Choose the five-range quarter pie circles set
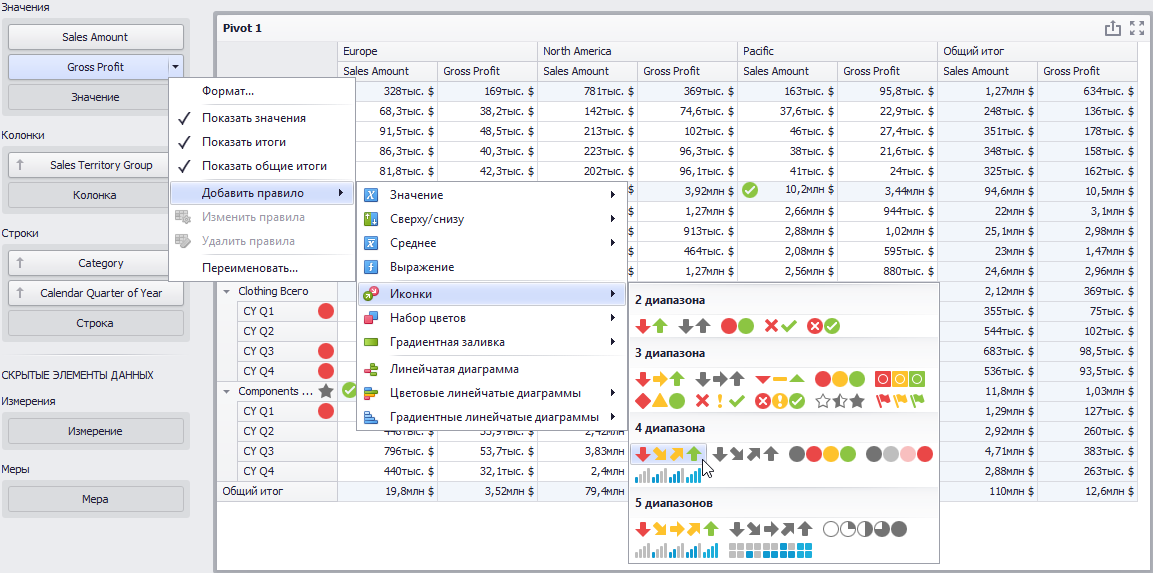This screenshot has height=573, width=1153. tap(864, 529)
